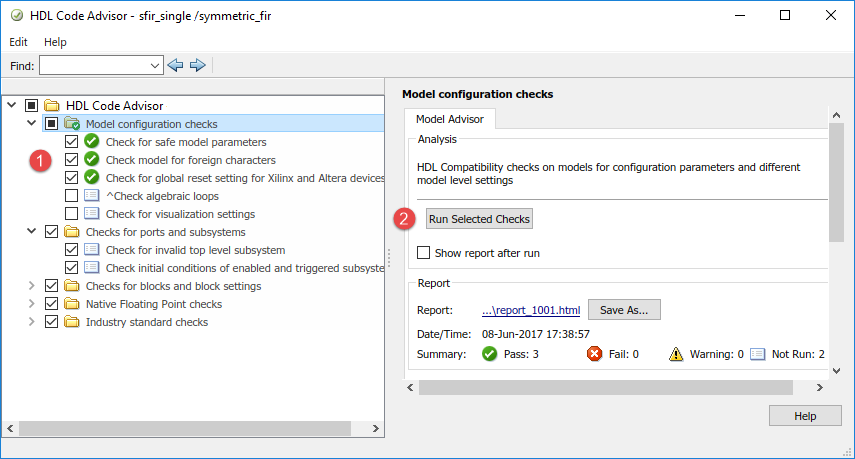Enable the Check algebraic loops checkbox
Image resolution: width=855 pixels, height=459 pixels.
coord(71,196)
